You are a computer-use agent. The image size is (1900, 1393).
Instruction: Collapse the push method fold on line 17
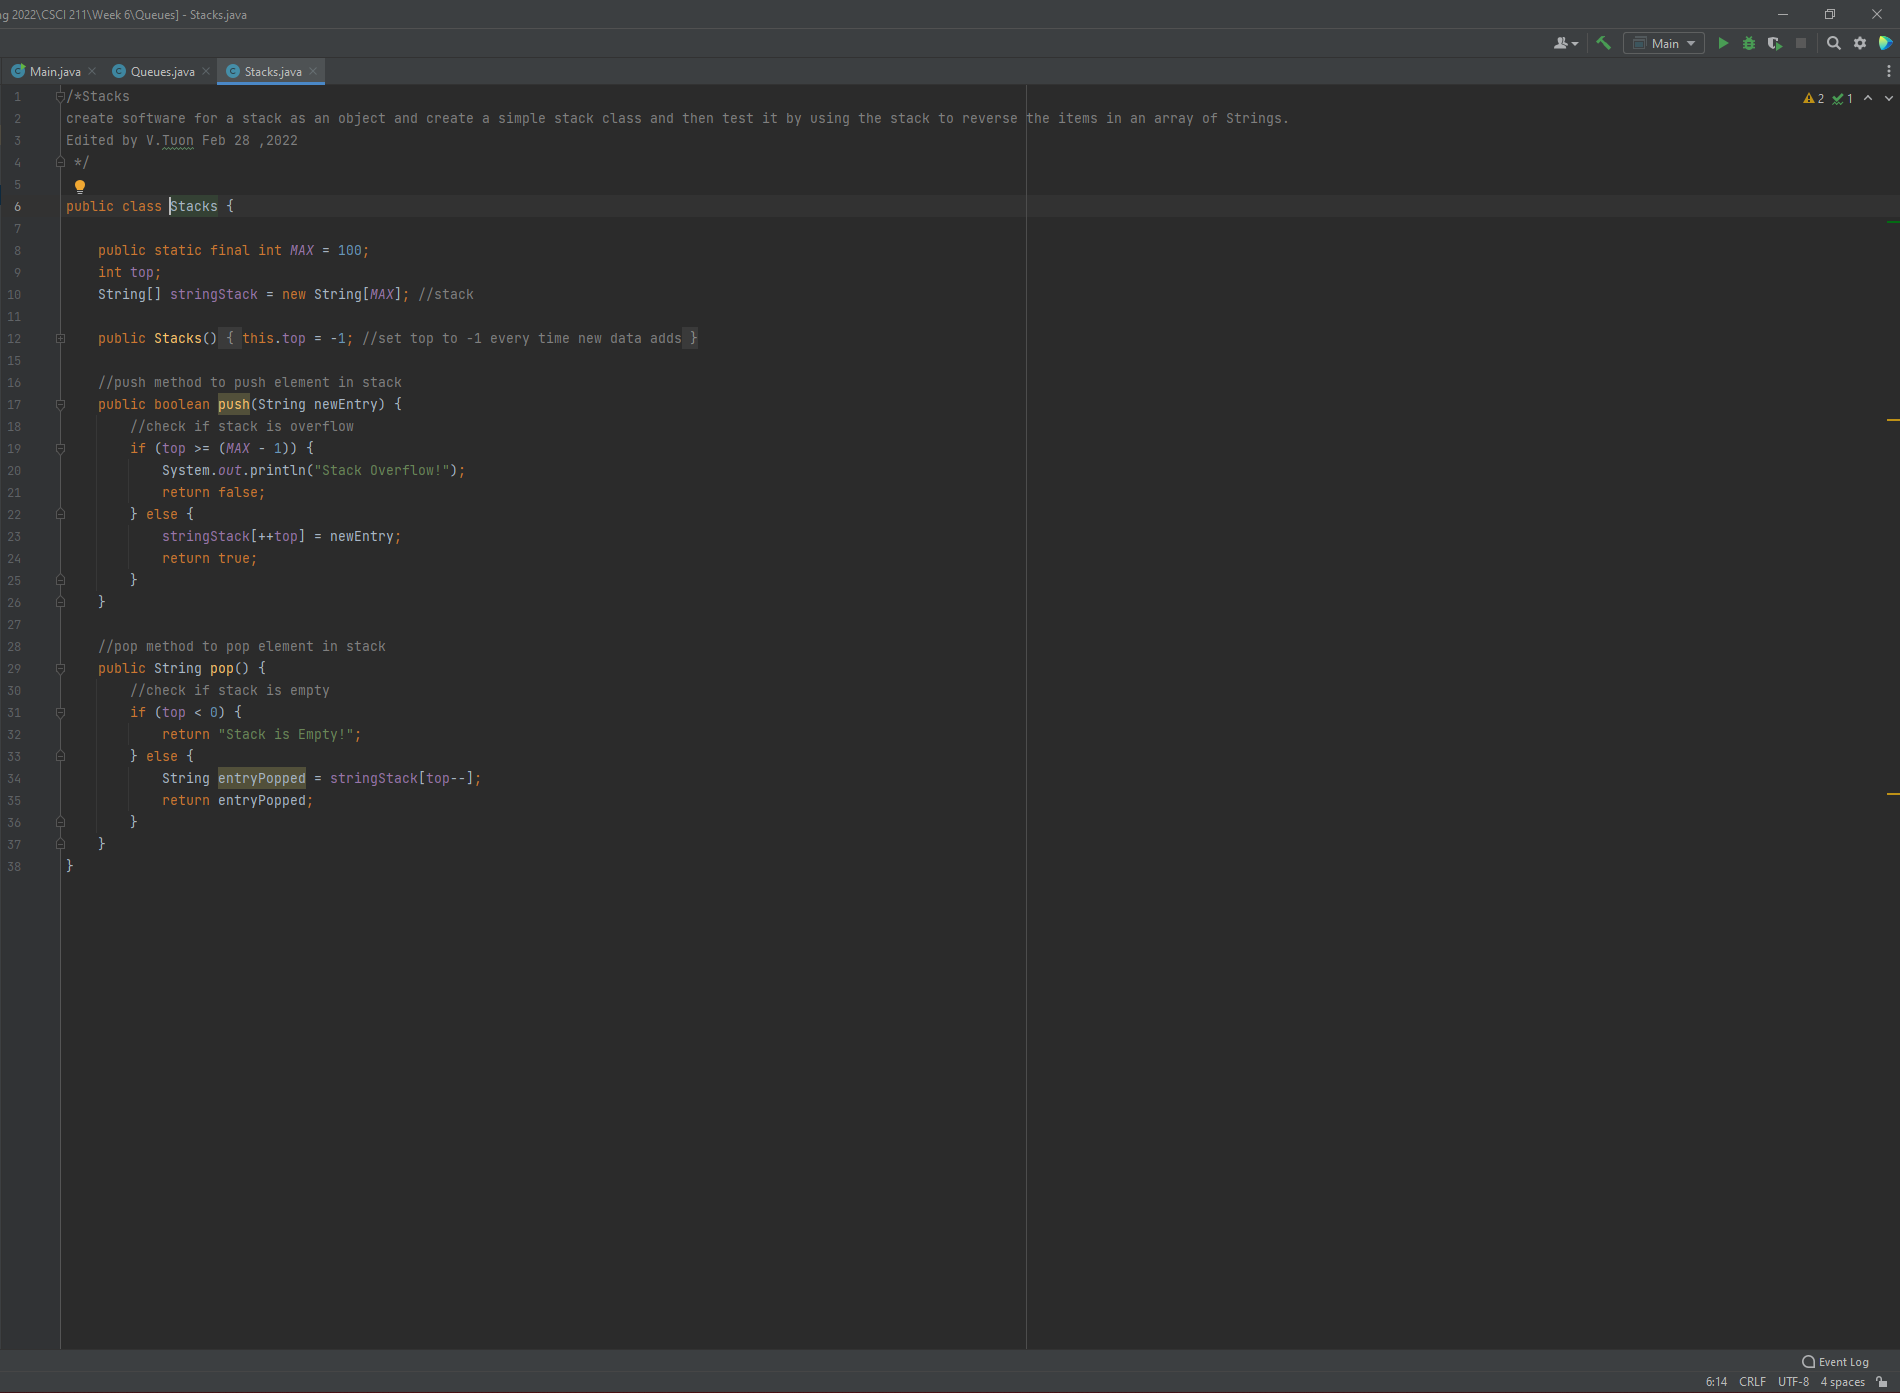click(x=60, y=404)
